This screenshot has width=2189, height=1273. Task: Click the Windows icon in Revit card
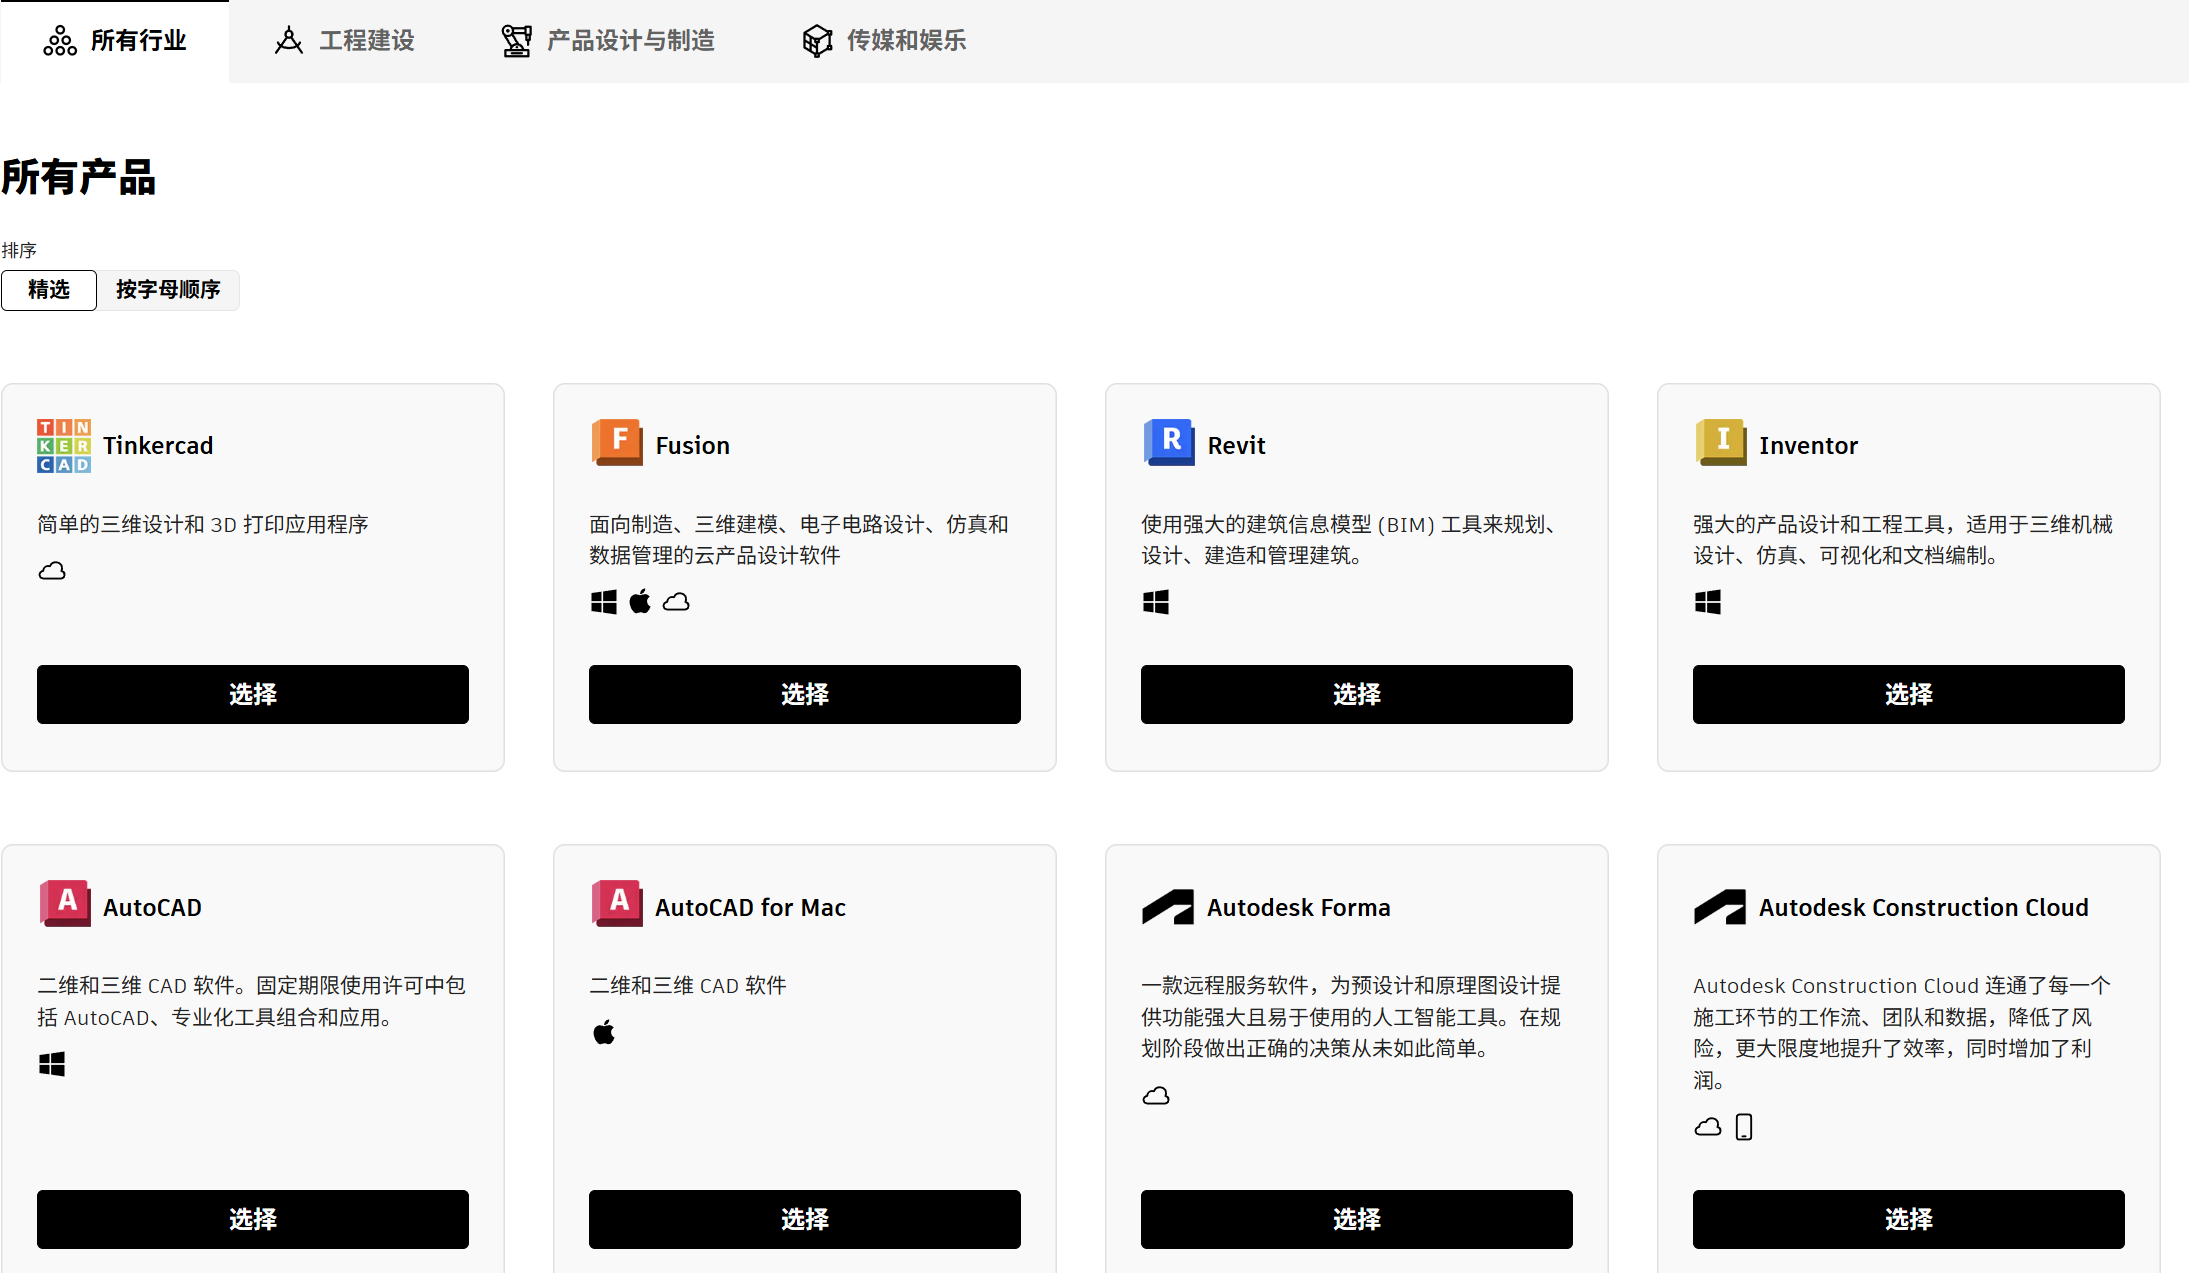tap(1156, 602)
